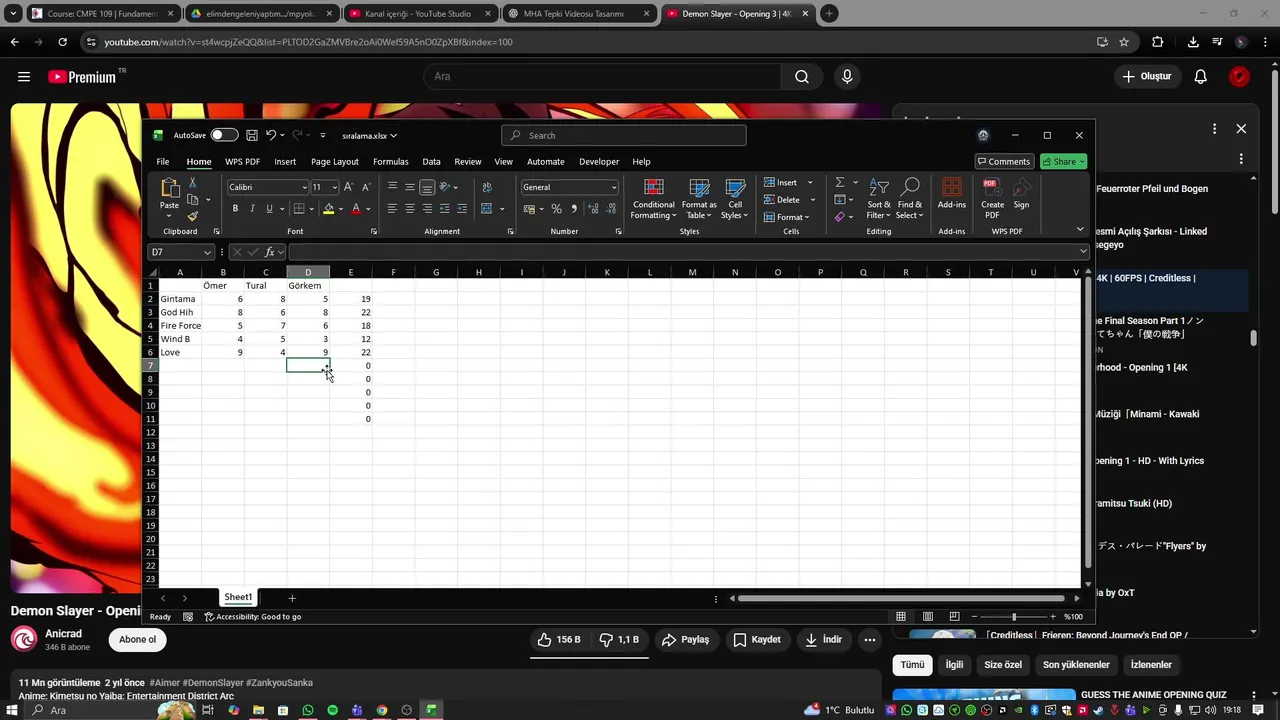Apply Bold formatting in Excel ribbon
1280x720 pixels.
[x=235, y=208]
